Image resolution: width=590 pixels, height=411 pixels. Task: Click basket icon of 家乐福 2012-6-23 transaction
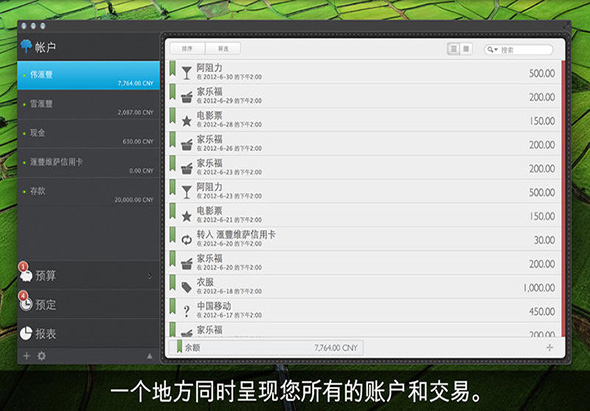click(x=187, y=169)
